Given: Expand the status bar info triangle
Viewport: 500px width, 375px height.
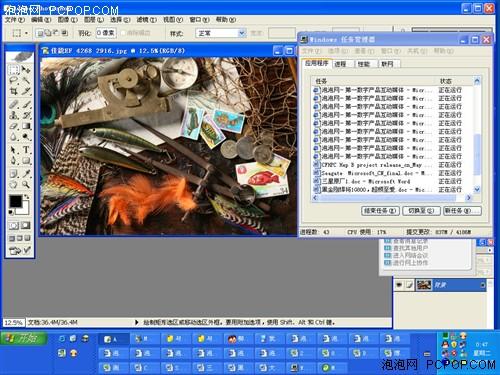Looking at the screenshot, I should tap(136, 322).
